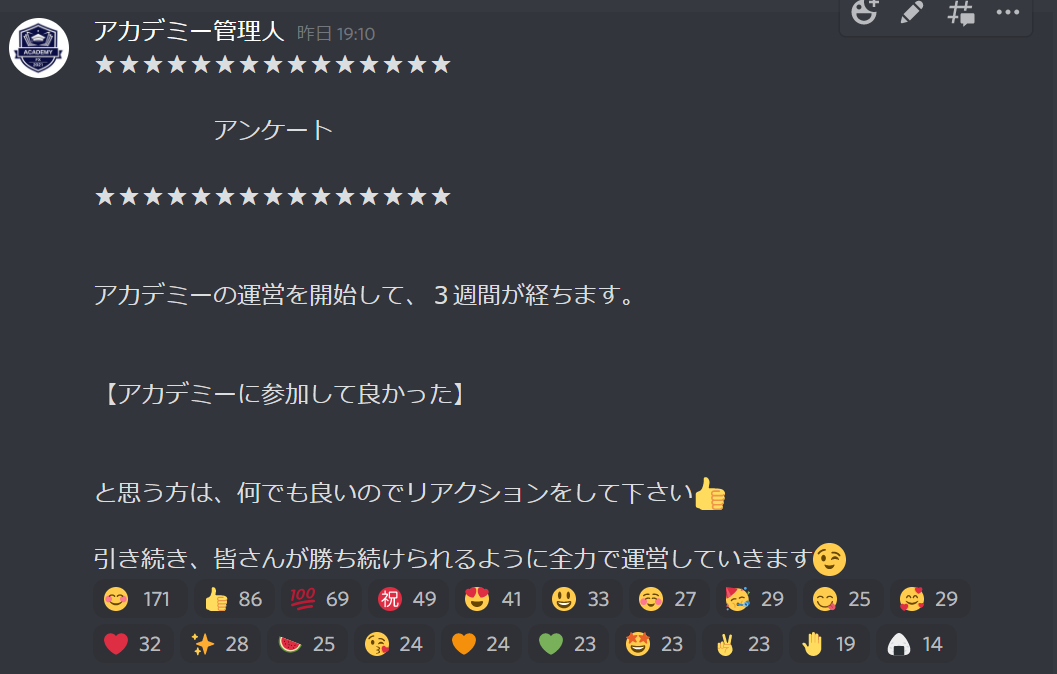Click the green heart reaction with 23
The image size is (1057, 674).
click(568, 644)
